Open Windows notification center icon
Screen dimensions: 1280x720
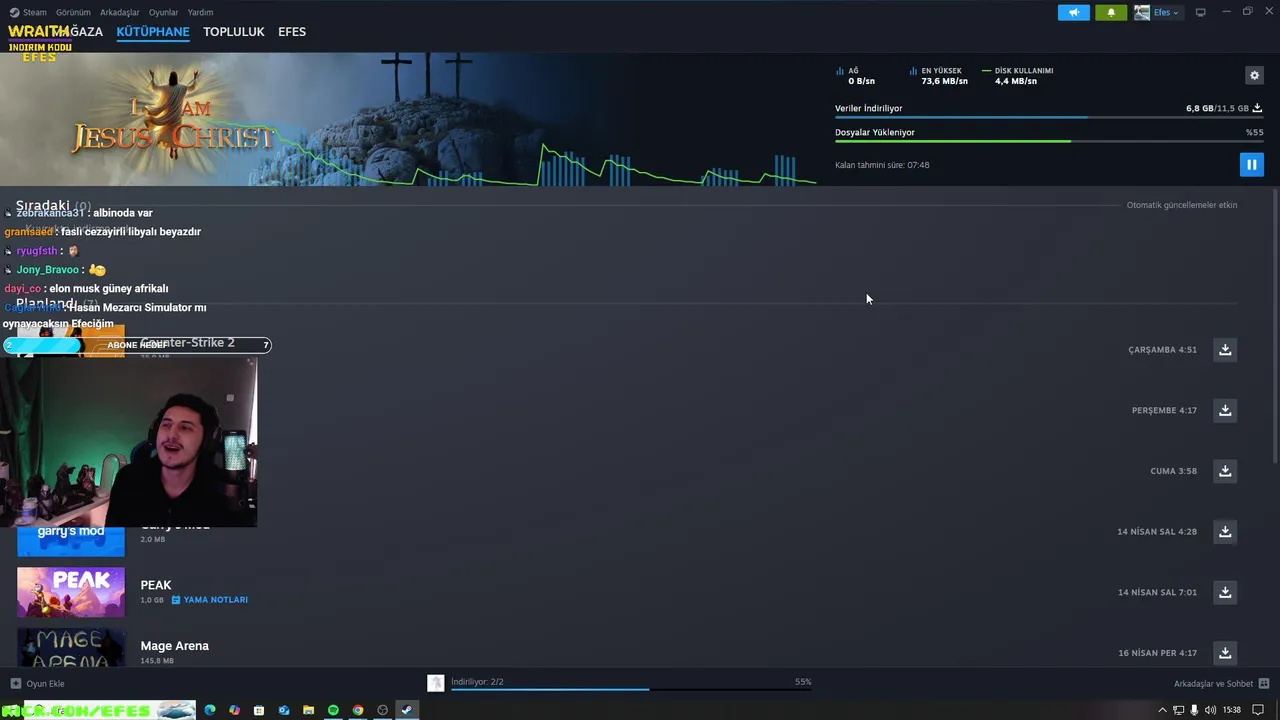tap(1258, 710)
